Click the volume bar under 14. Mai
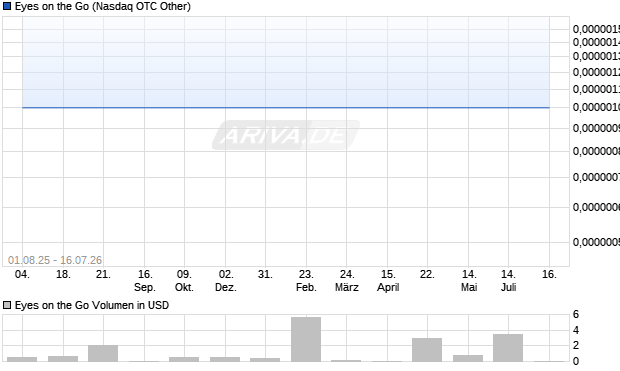This screenshot has height=371, width=620. [468, 358]
